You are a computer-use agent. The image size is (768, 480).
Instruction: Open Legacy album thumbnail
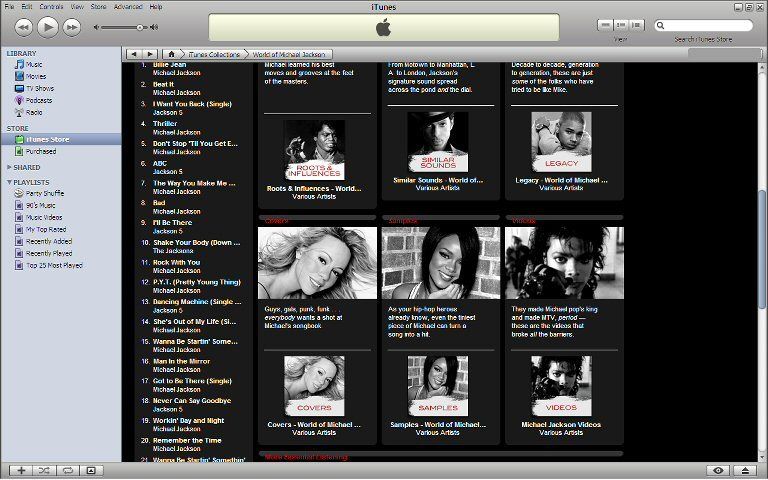pyautogui.click(x=561, y=142)
